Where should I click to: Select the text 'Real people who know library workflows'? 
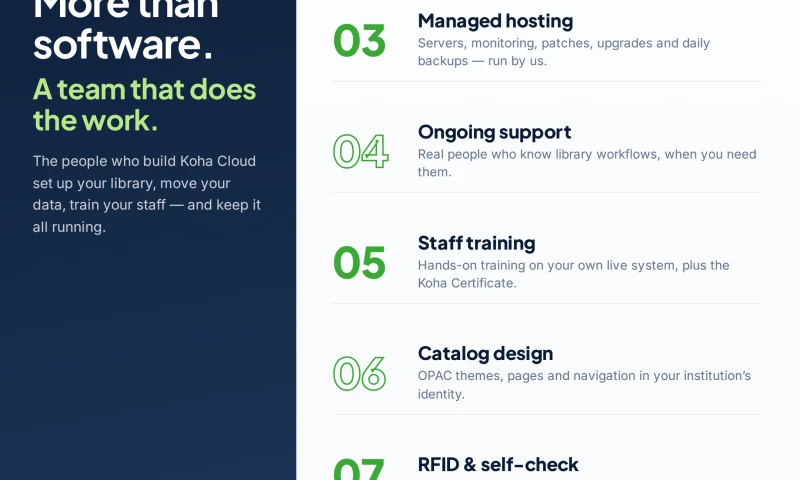click(538, 155)
